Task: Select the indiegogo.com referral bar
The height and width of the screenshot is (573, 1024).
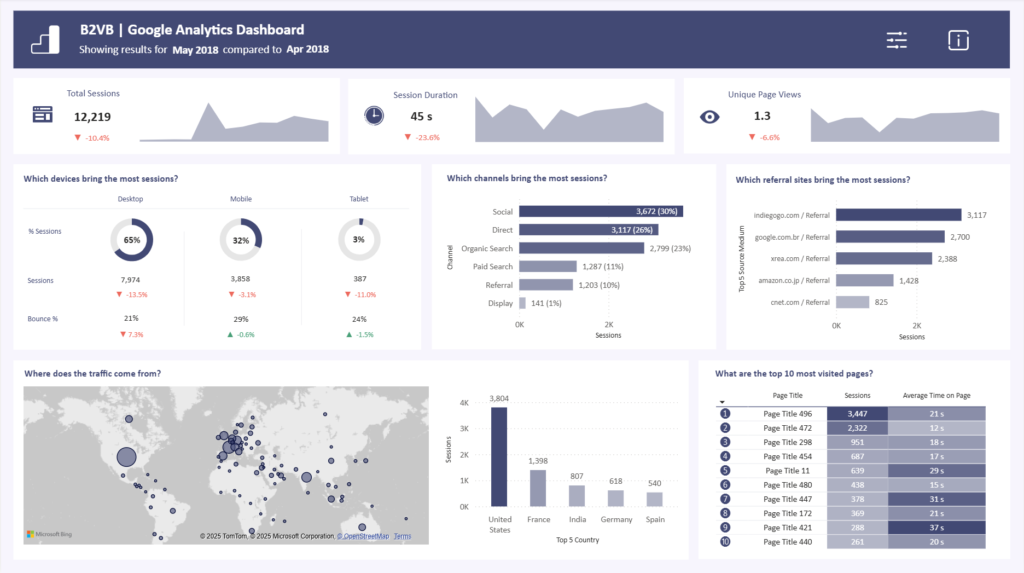Action: pyautogui.click(x=897, y=214)
